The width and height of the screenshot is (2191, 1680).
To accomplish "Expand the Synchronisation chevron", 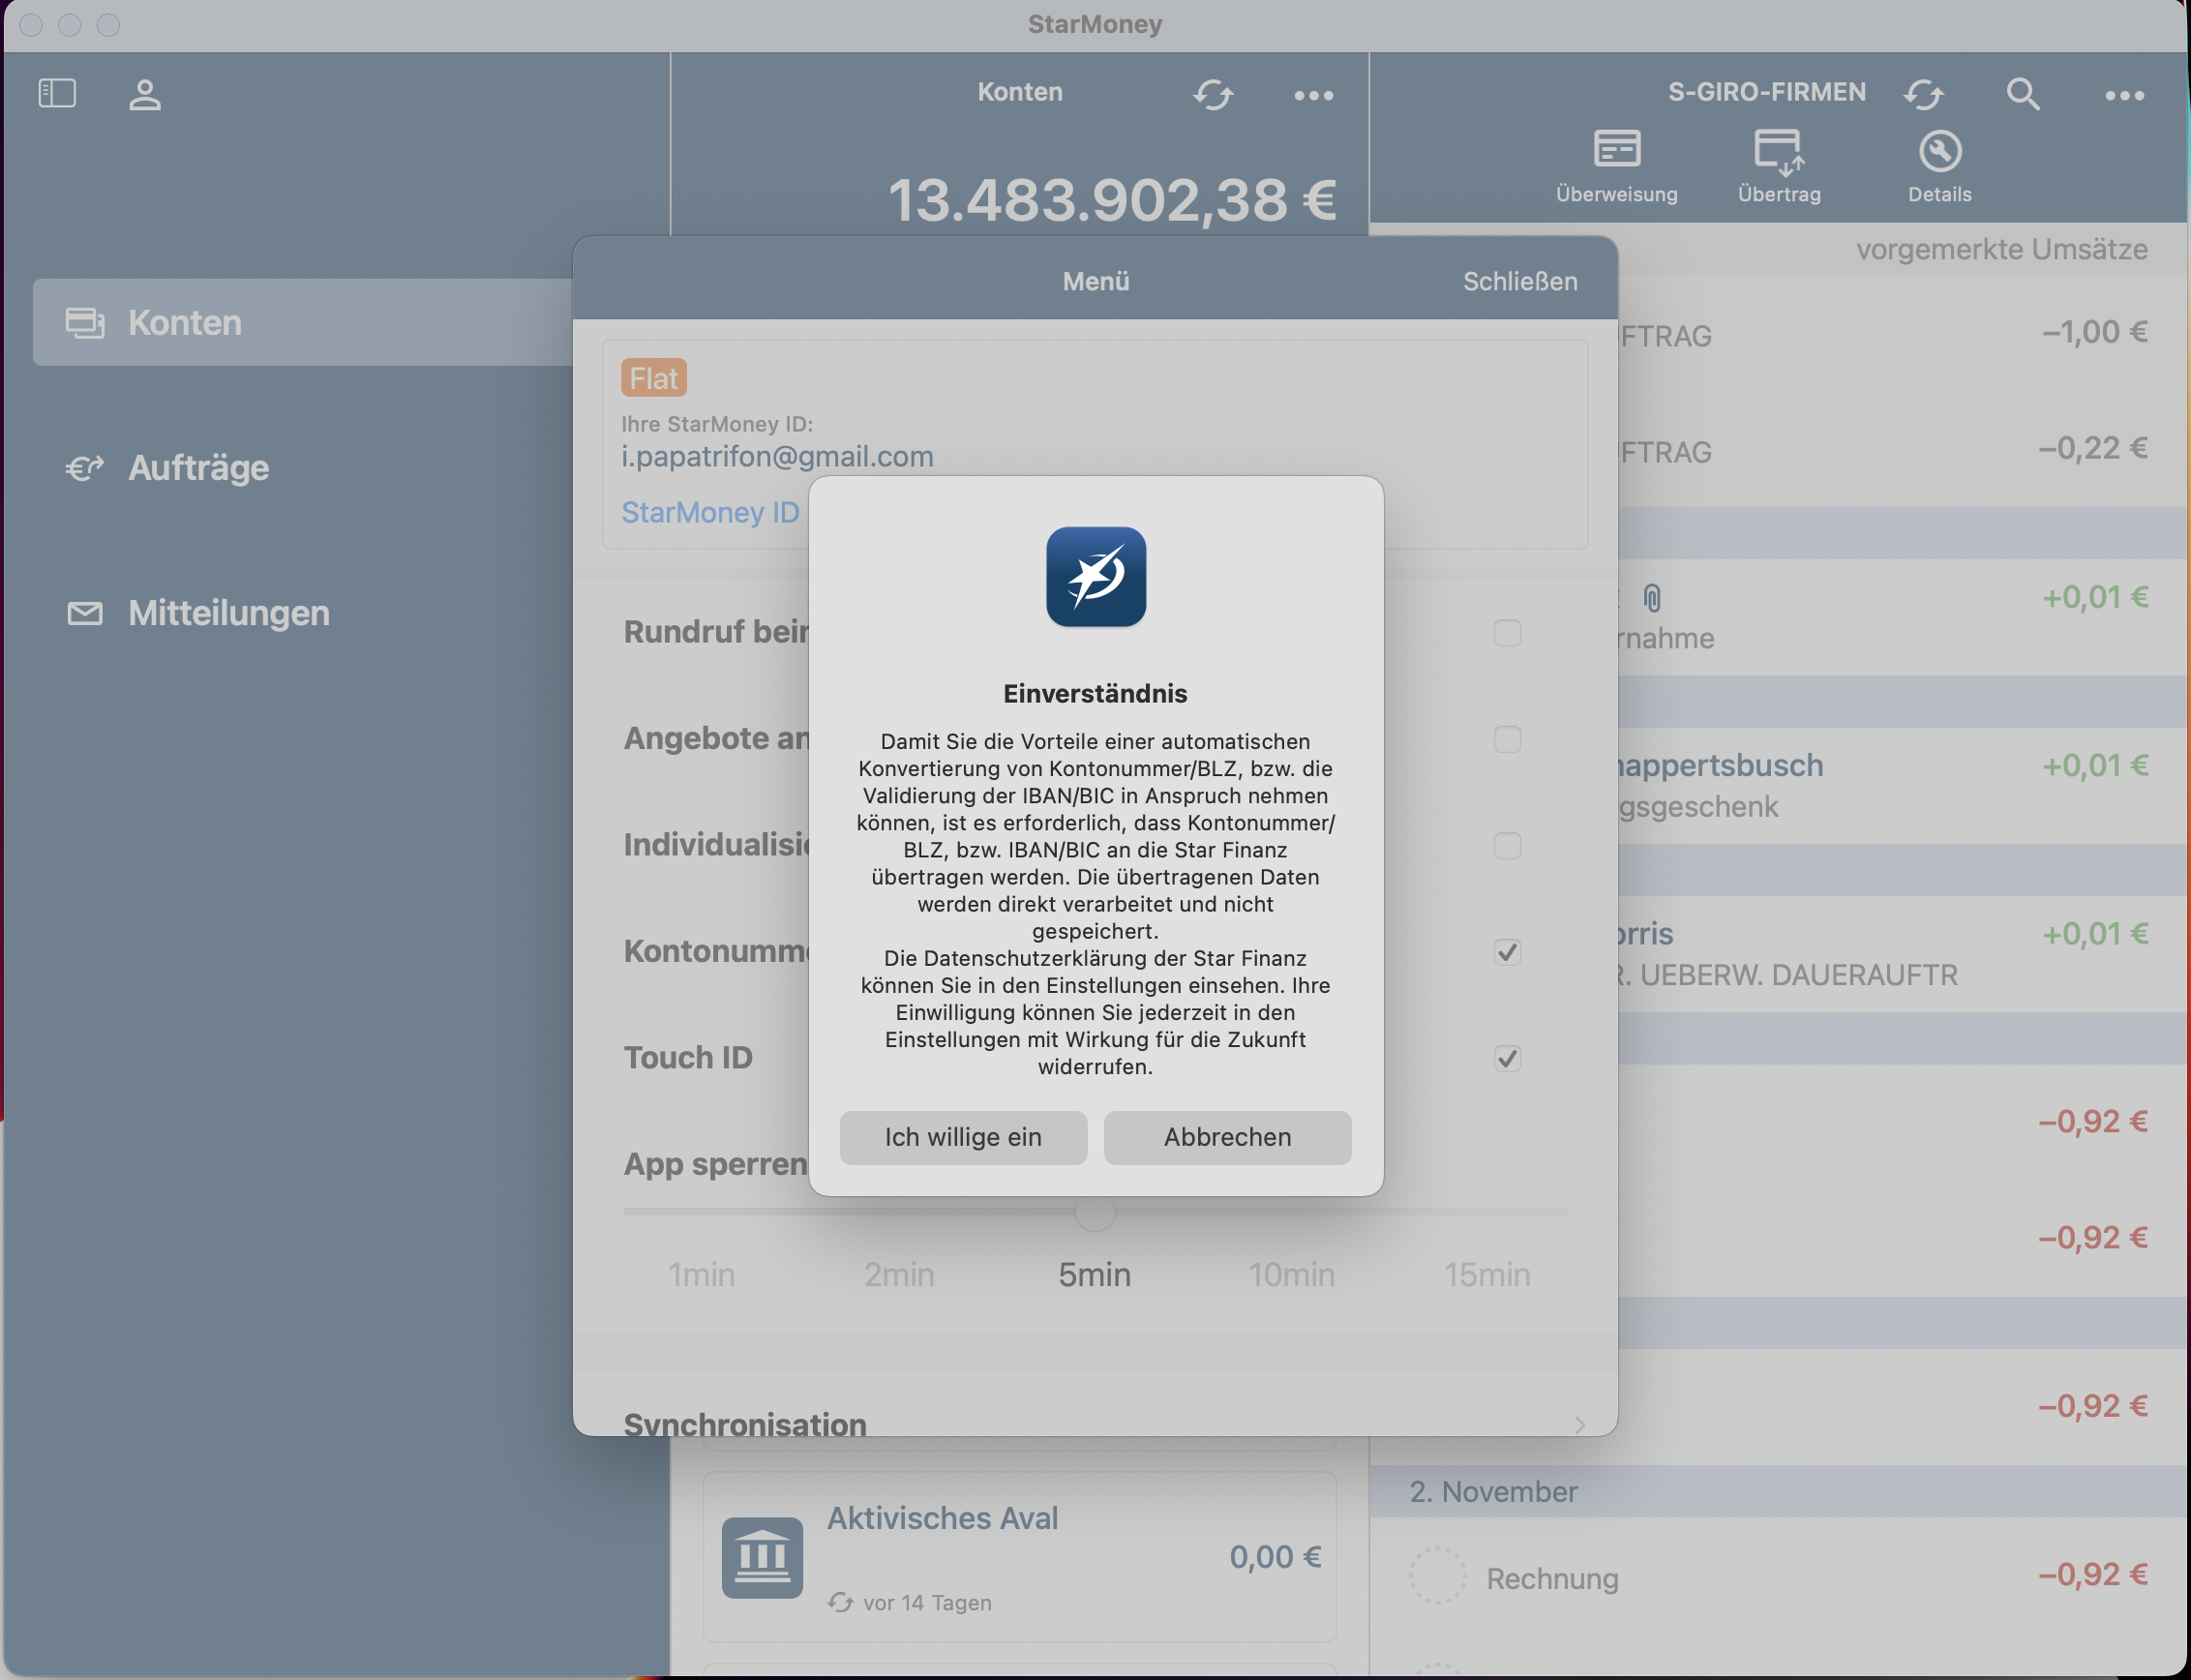I will [x=1580, y=1424].
